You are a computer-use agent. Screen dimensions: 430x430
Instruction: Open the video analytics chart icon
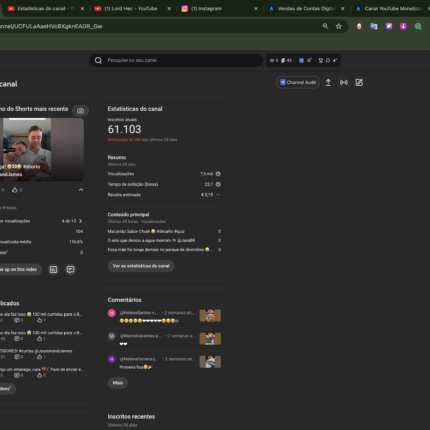pos(53,269)
